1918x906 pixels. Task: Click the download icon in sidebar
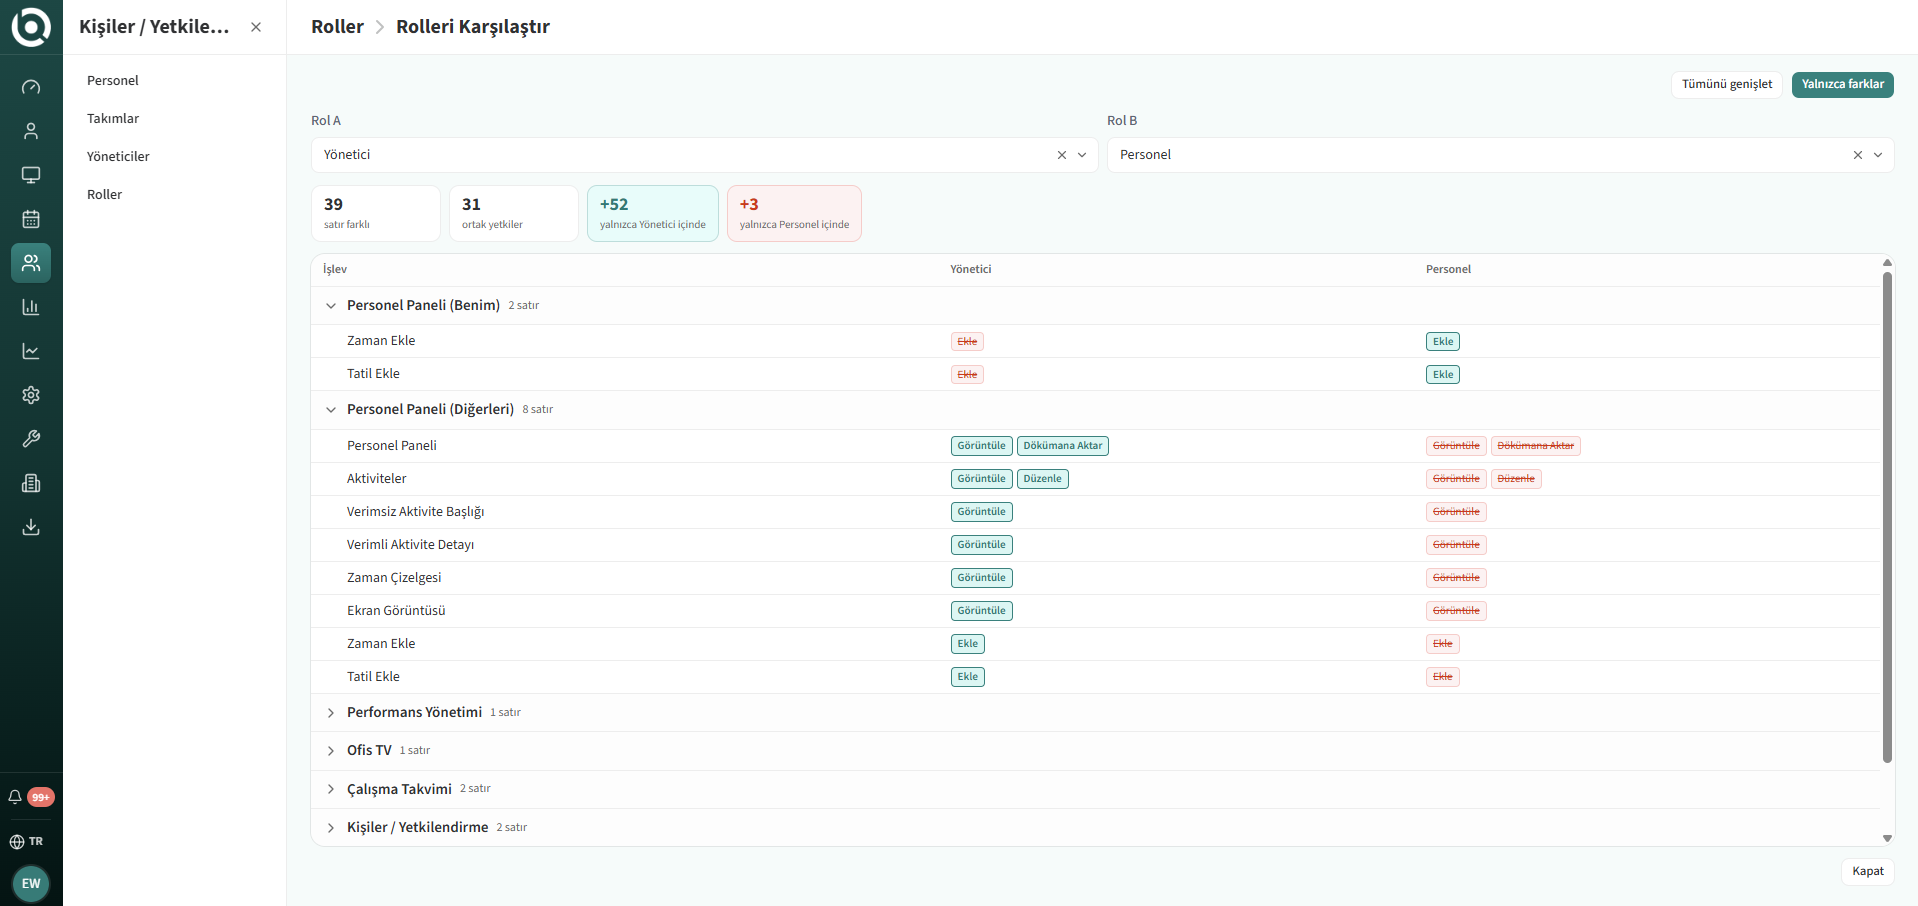click(31, 527)
